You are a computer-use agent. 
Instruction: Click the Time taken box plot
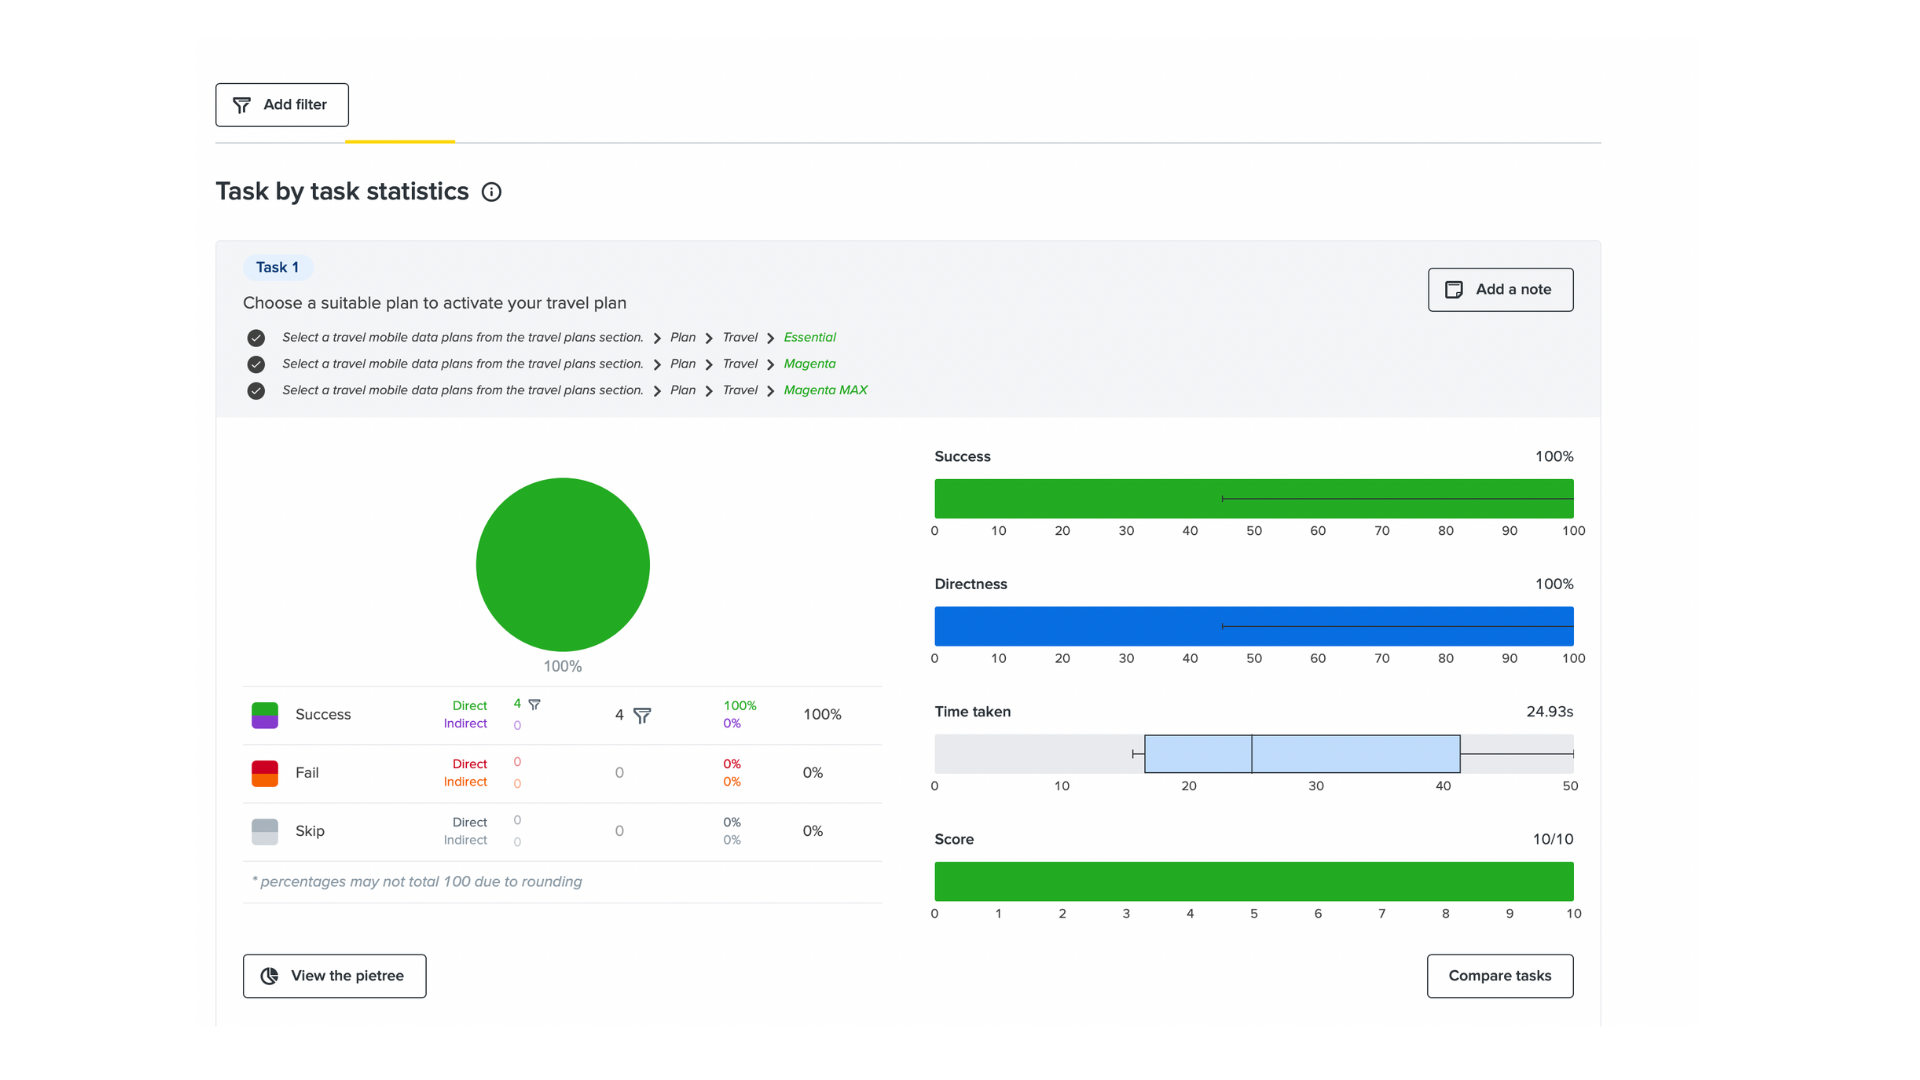[1301, 754]
